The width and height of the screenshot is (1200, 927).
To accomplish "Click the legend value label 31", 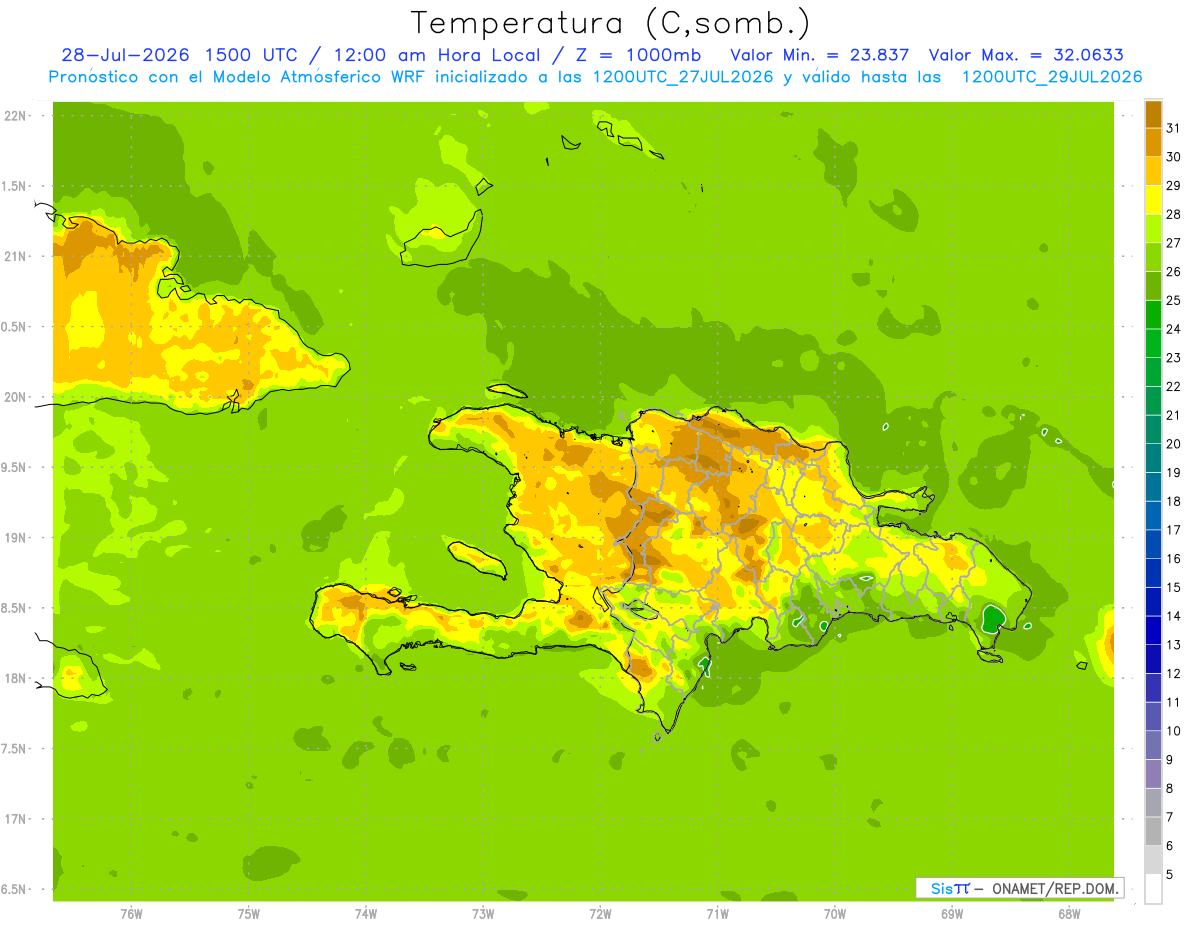I will [1173, 128].
